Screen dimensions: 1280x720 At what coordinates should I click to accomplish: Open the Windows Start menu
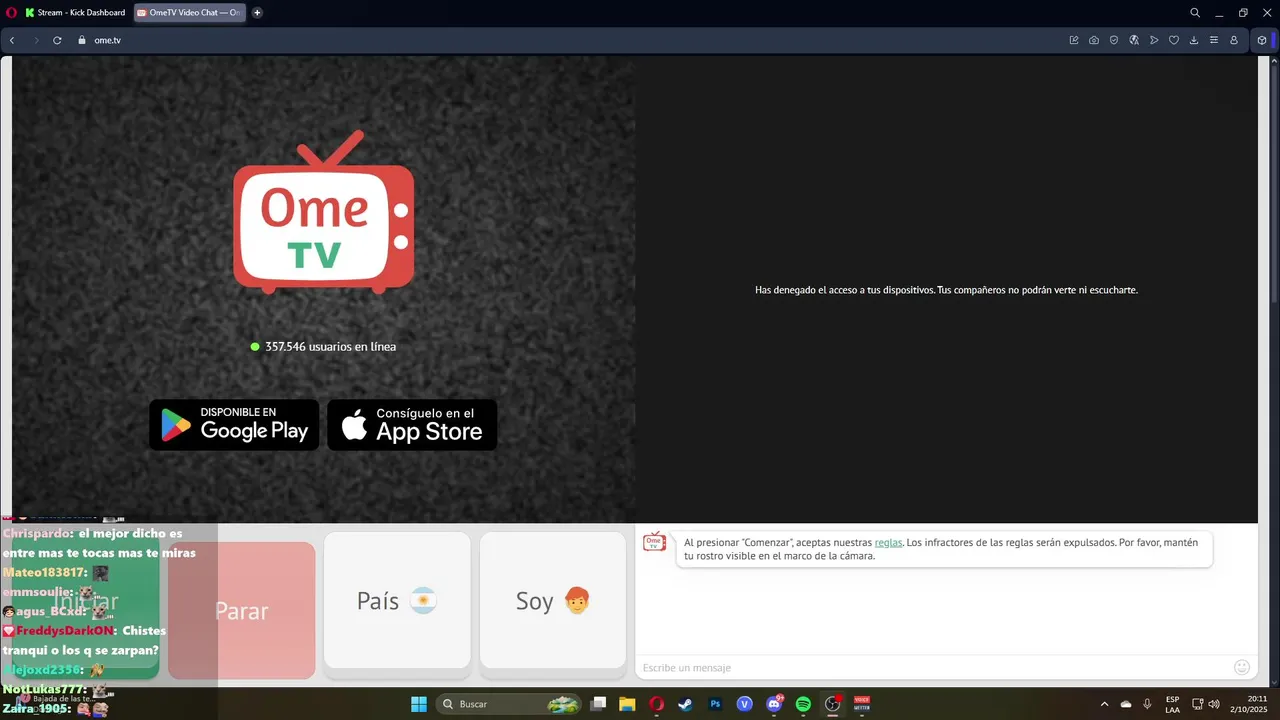[419, 704]
